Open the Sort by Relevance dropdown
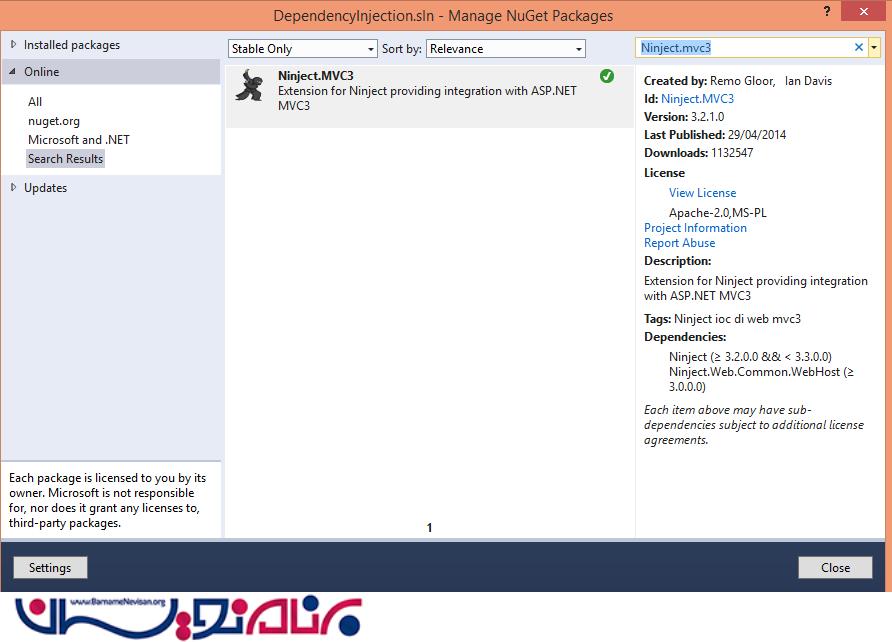 (505, 49)
